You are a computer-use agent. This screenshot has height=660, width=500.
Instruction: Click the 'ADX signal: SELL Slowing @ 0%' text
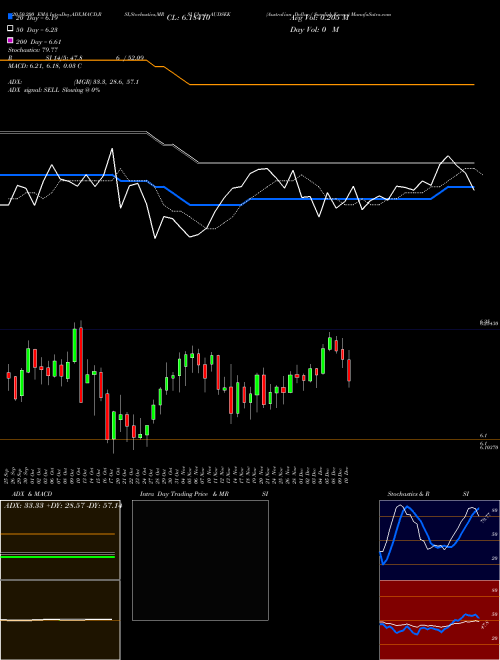coord(54,90)
